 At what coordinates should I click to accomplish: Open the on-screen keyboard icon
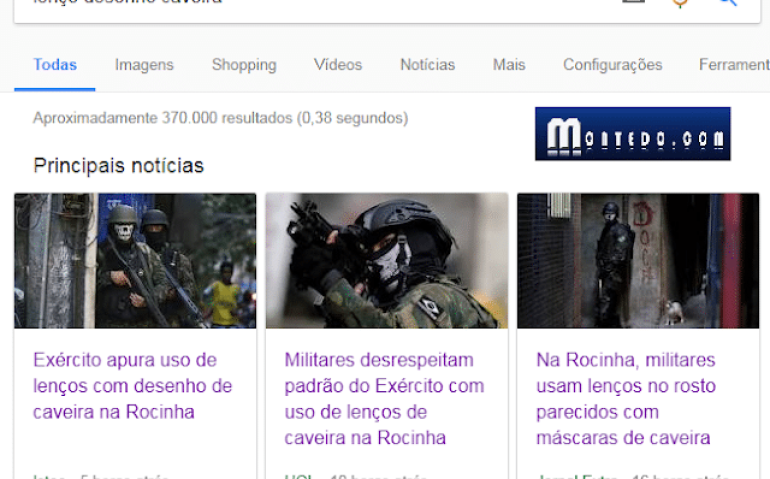[x=633, y=1]
